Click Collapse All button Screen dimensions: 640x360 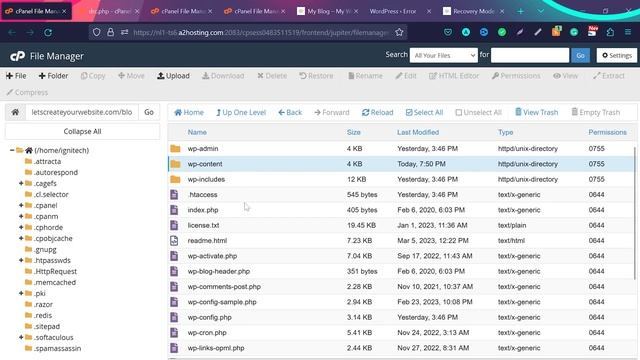[x=82, y=131]
